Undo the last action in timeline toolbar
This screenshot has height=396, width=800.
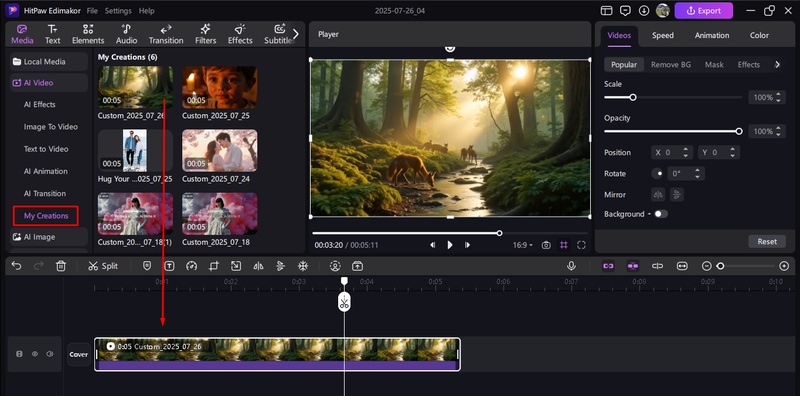[16, 266]
